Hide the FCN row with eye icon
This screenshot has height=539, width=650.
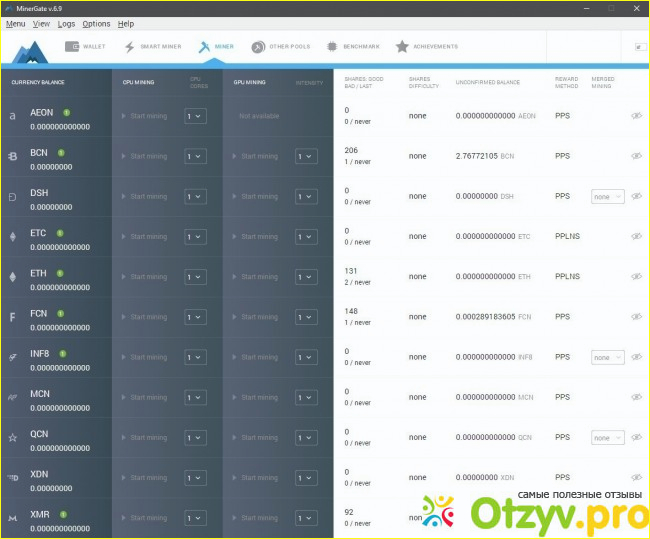(x=636, y=316)
